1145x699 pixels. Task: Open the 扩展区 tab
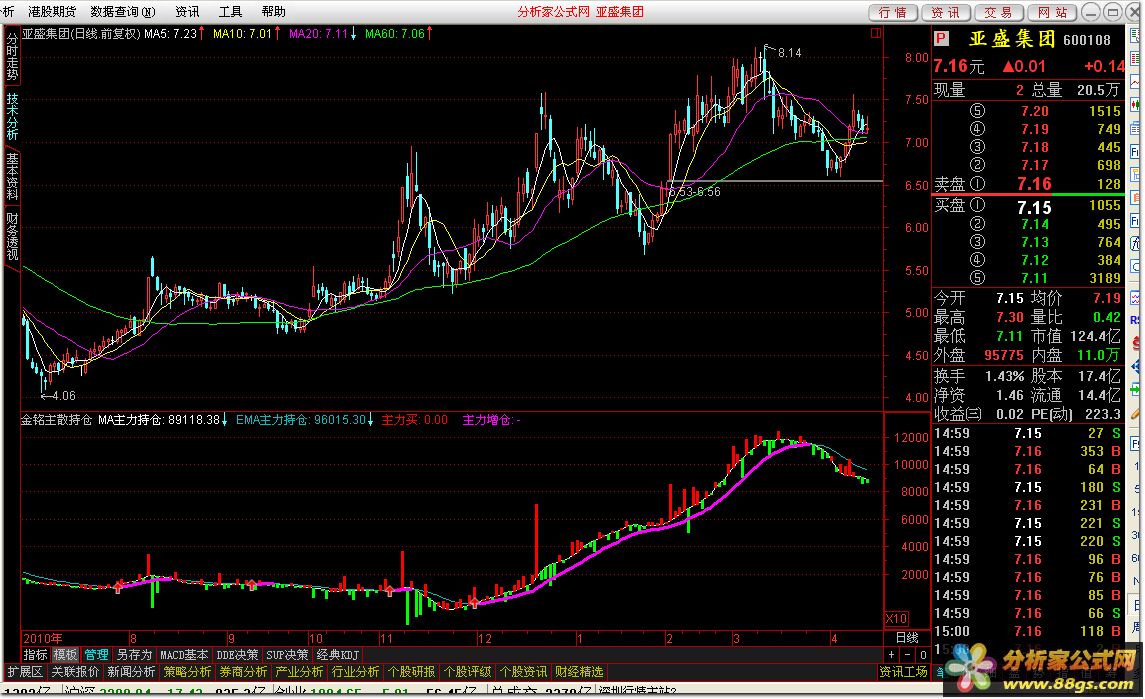pyautogui.click(x=26, y=672)
